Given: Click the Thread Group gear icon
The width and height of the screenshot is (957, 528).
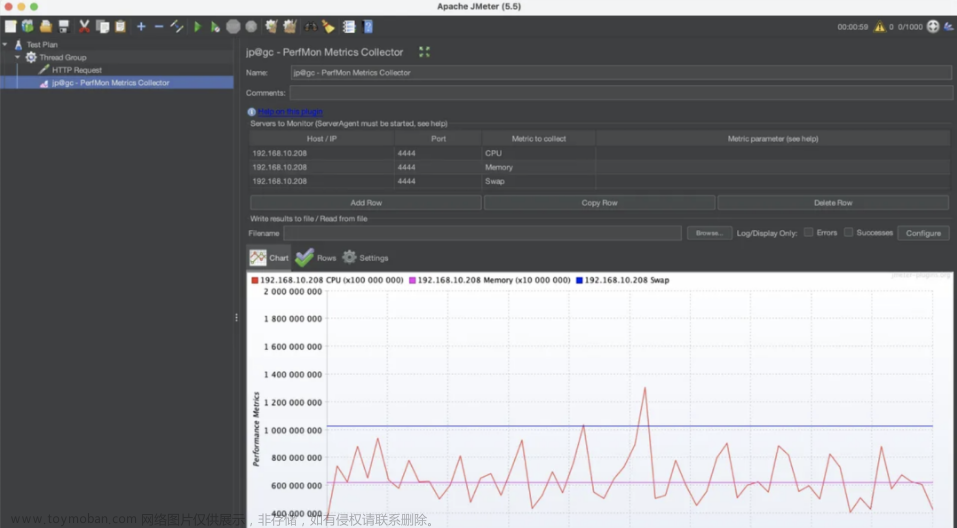Looking at the screenshot, I should [x=31, y=57].
